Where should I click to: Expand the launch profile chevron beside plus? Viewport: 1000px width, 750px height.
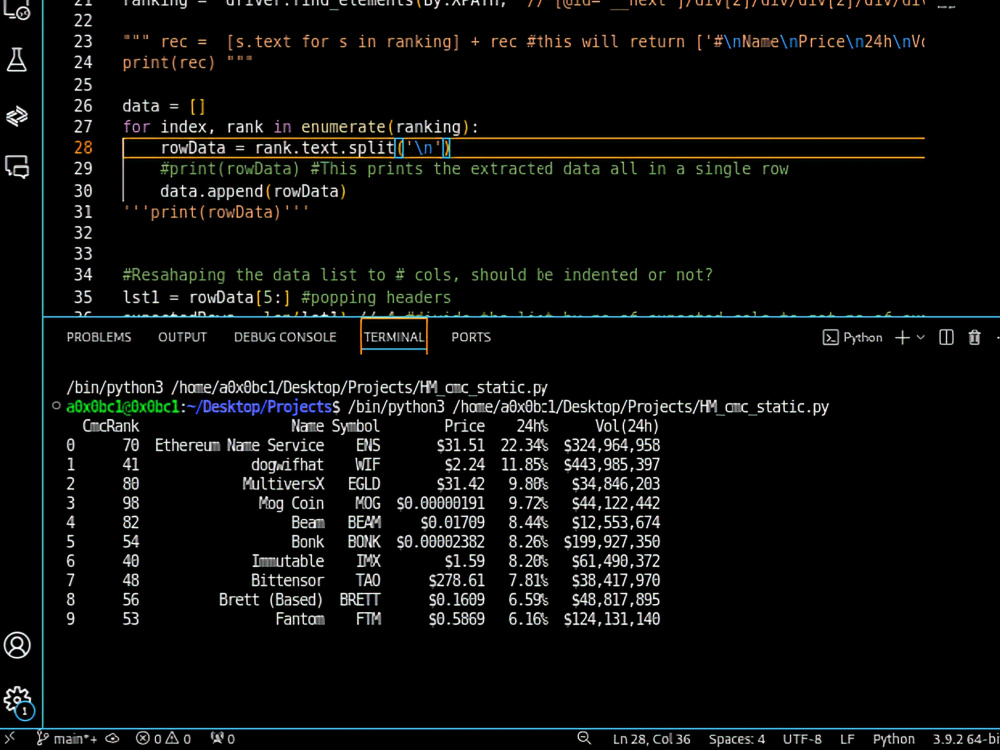tap(920, 337)
